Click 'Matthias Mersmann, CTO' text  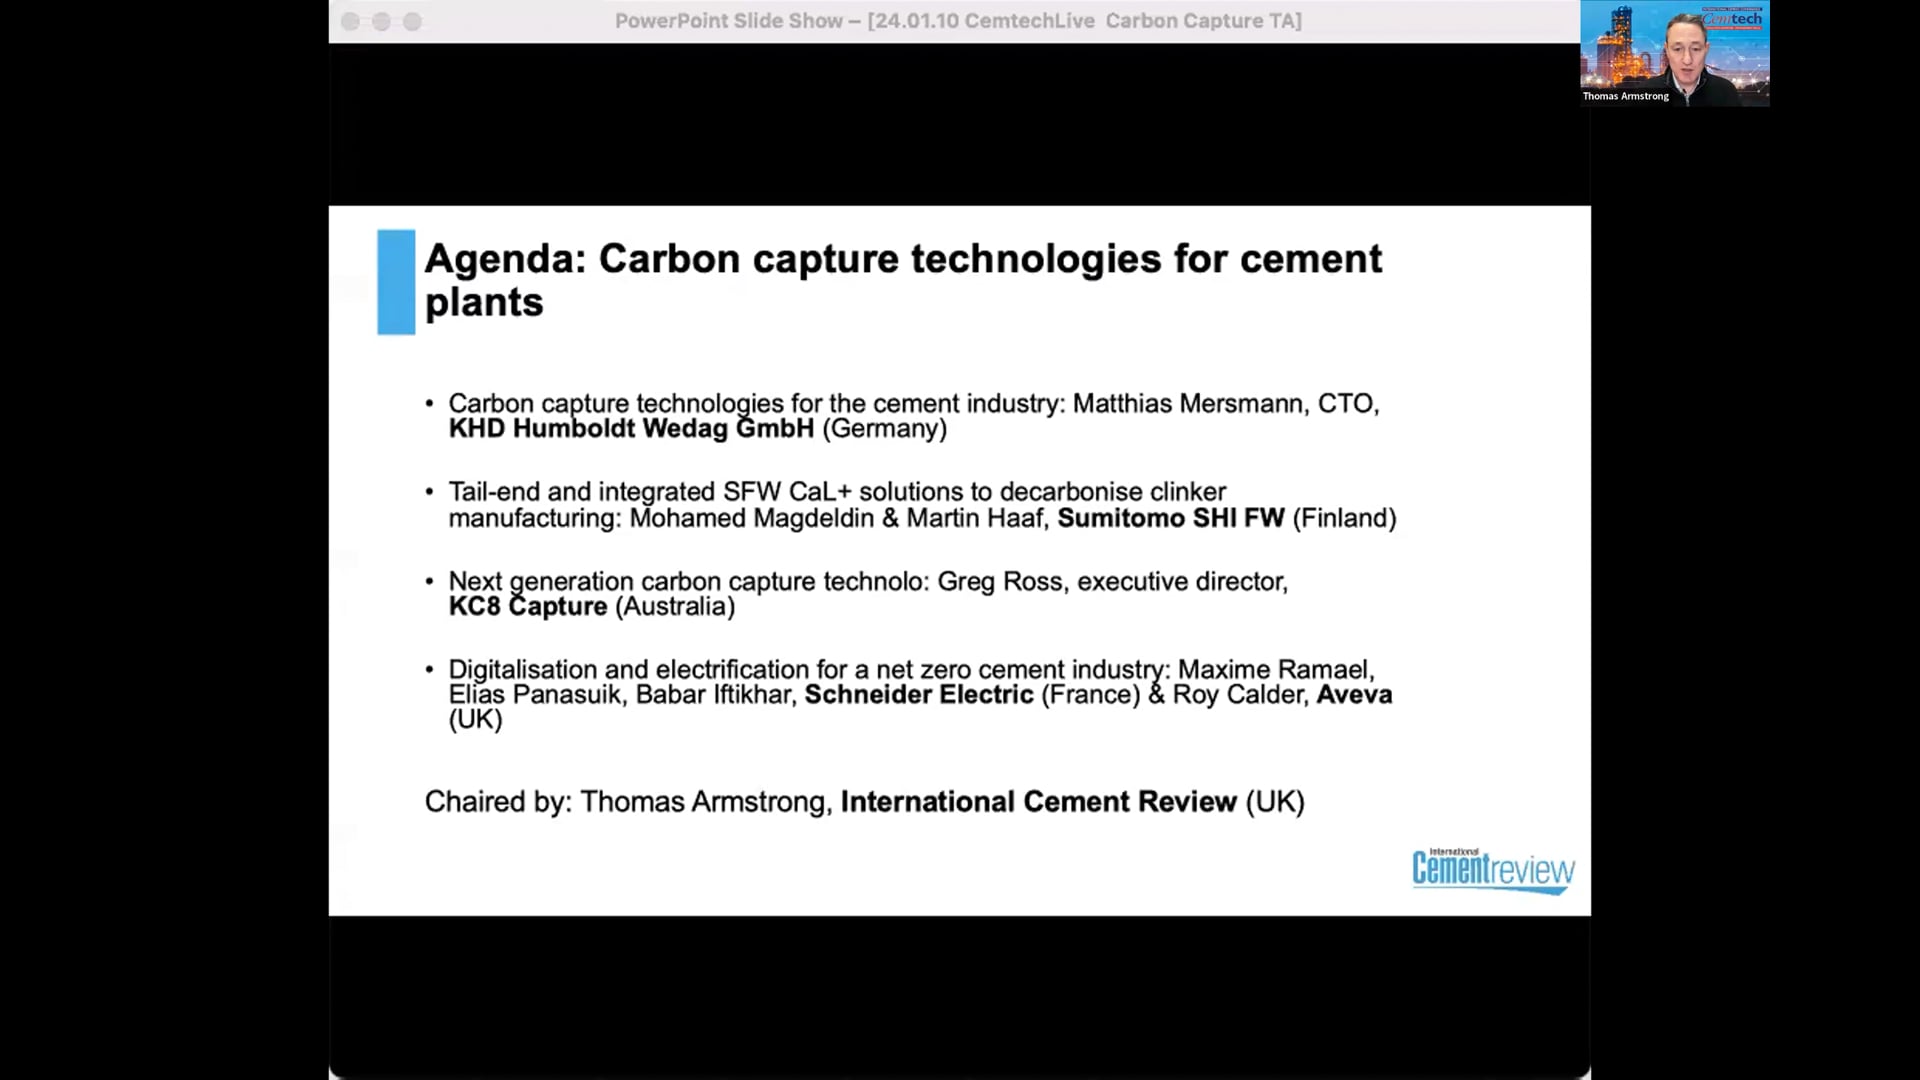(x=1226, y=404)
